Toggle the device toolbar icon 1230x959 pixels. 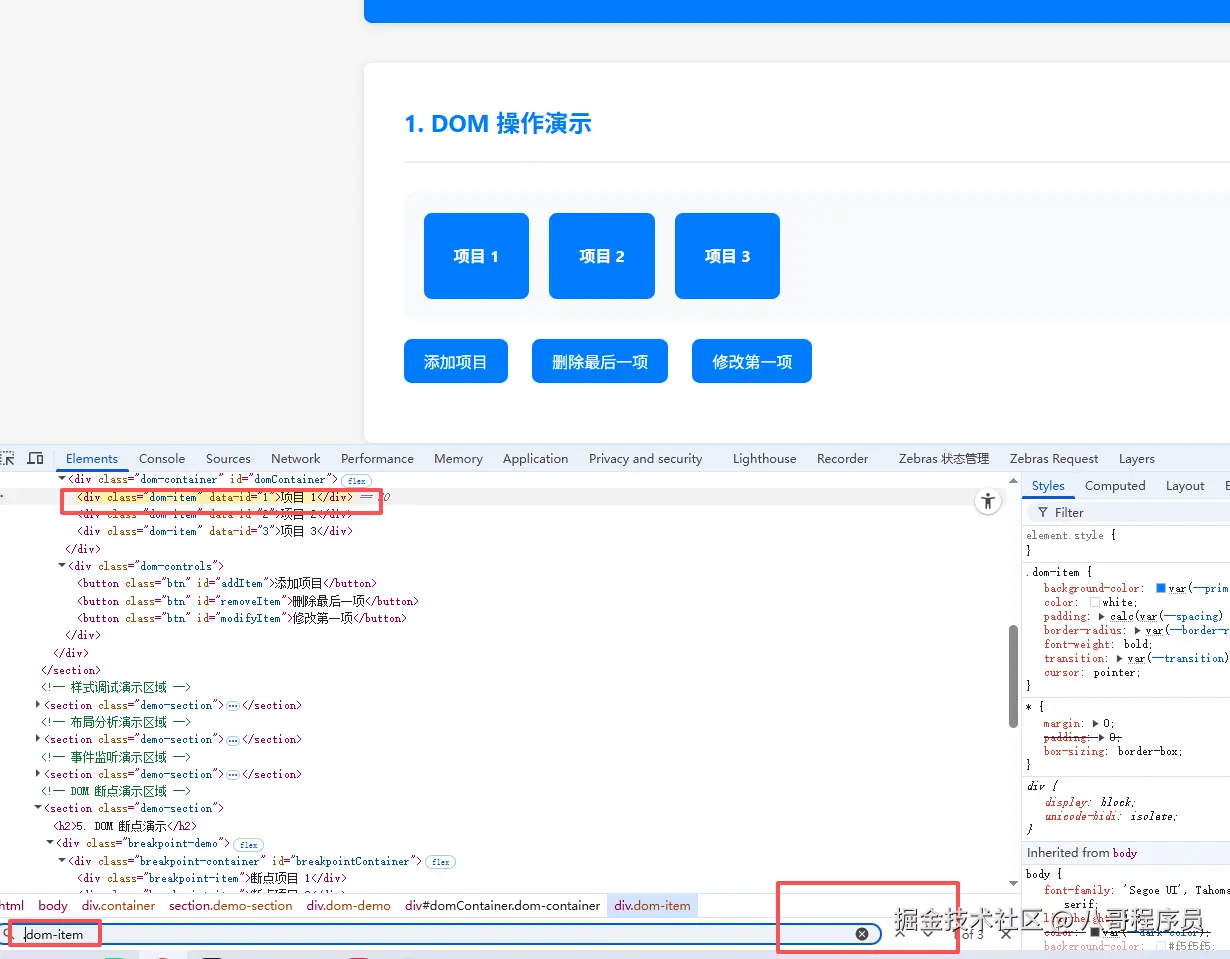(35, 458)
